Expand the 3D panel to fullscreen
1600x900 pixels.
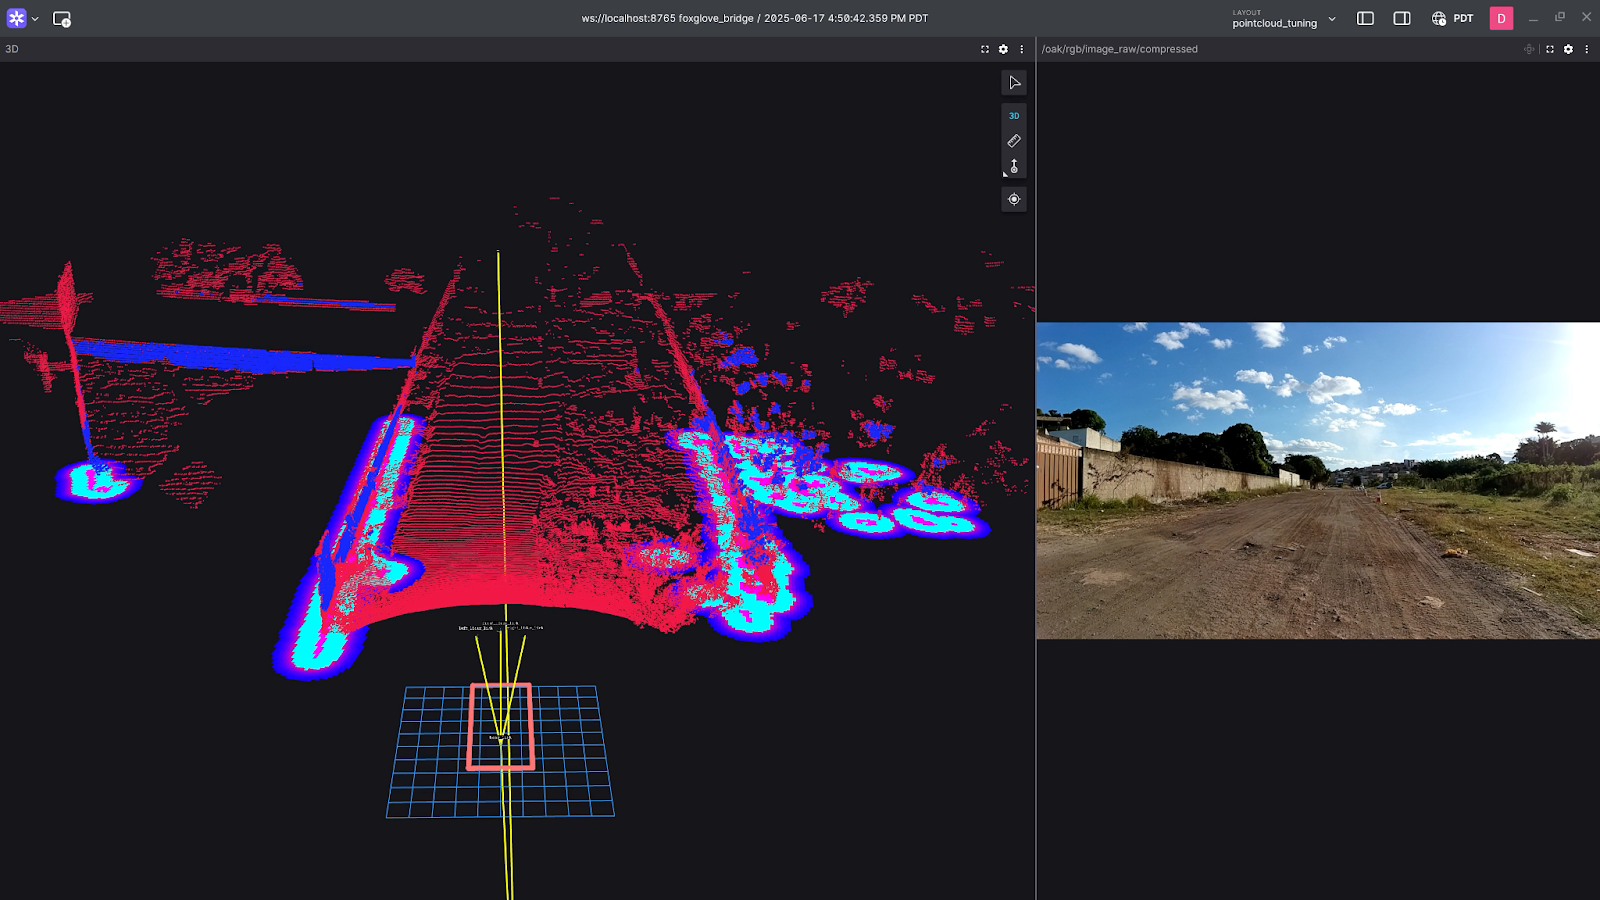point(985,49)
